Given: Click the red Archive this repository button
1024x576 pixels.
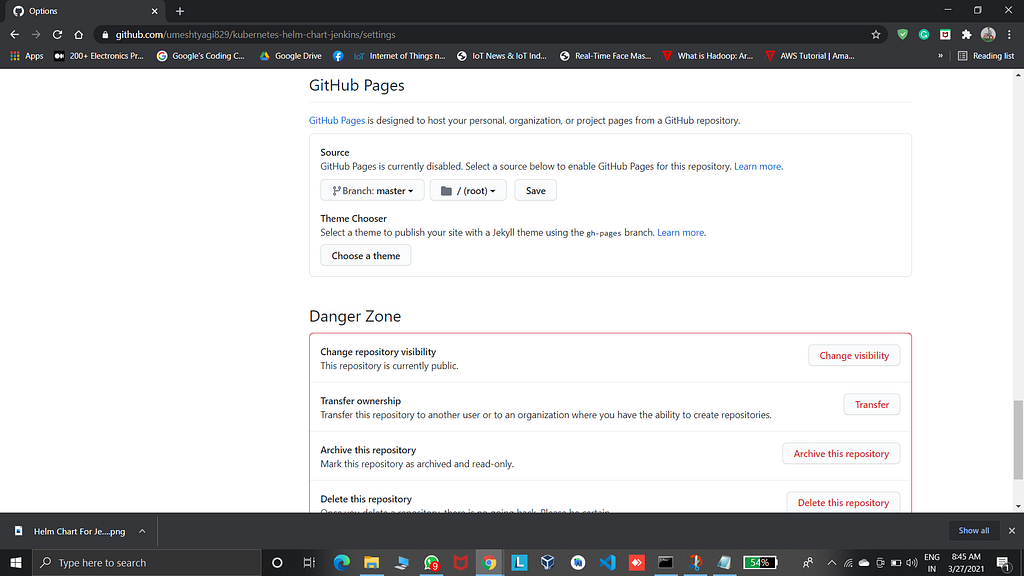Looking at the screenshot, I should click(841, 453).
